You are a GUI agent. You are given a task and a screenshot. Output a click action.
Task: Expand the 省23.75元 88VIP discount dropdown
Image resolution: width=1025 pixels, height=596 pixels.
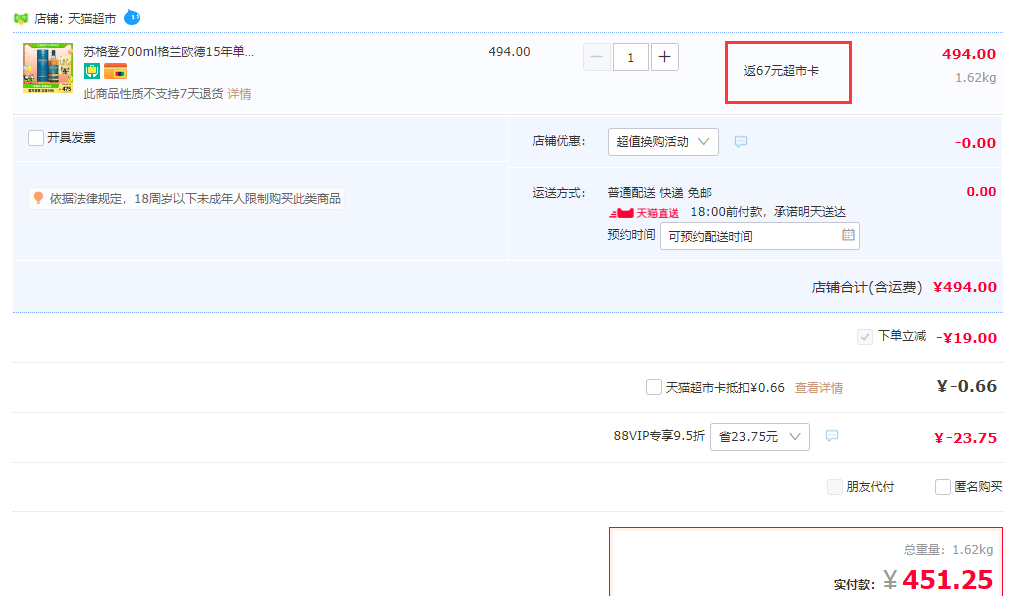(x=760, y=437)
